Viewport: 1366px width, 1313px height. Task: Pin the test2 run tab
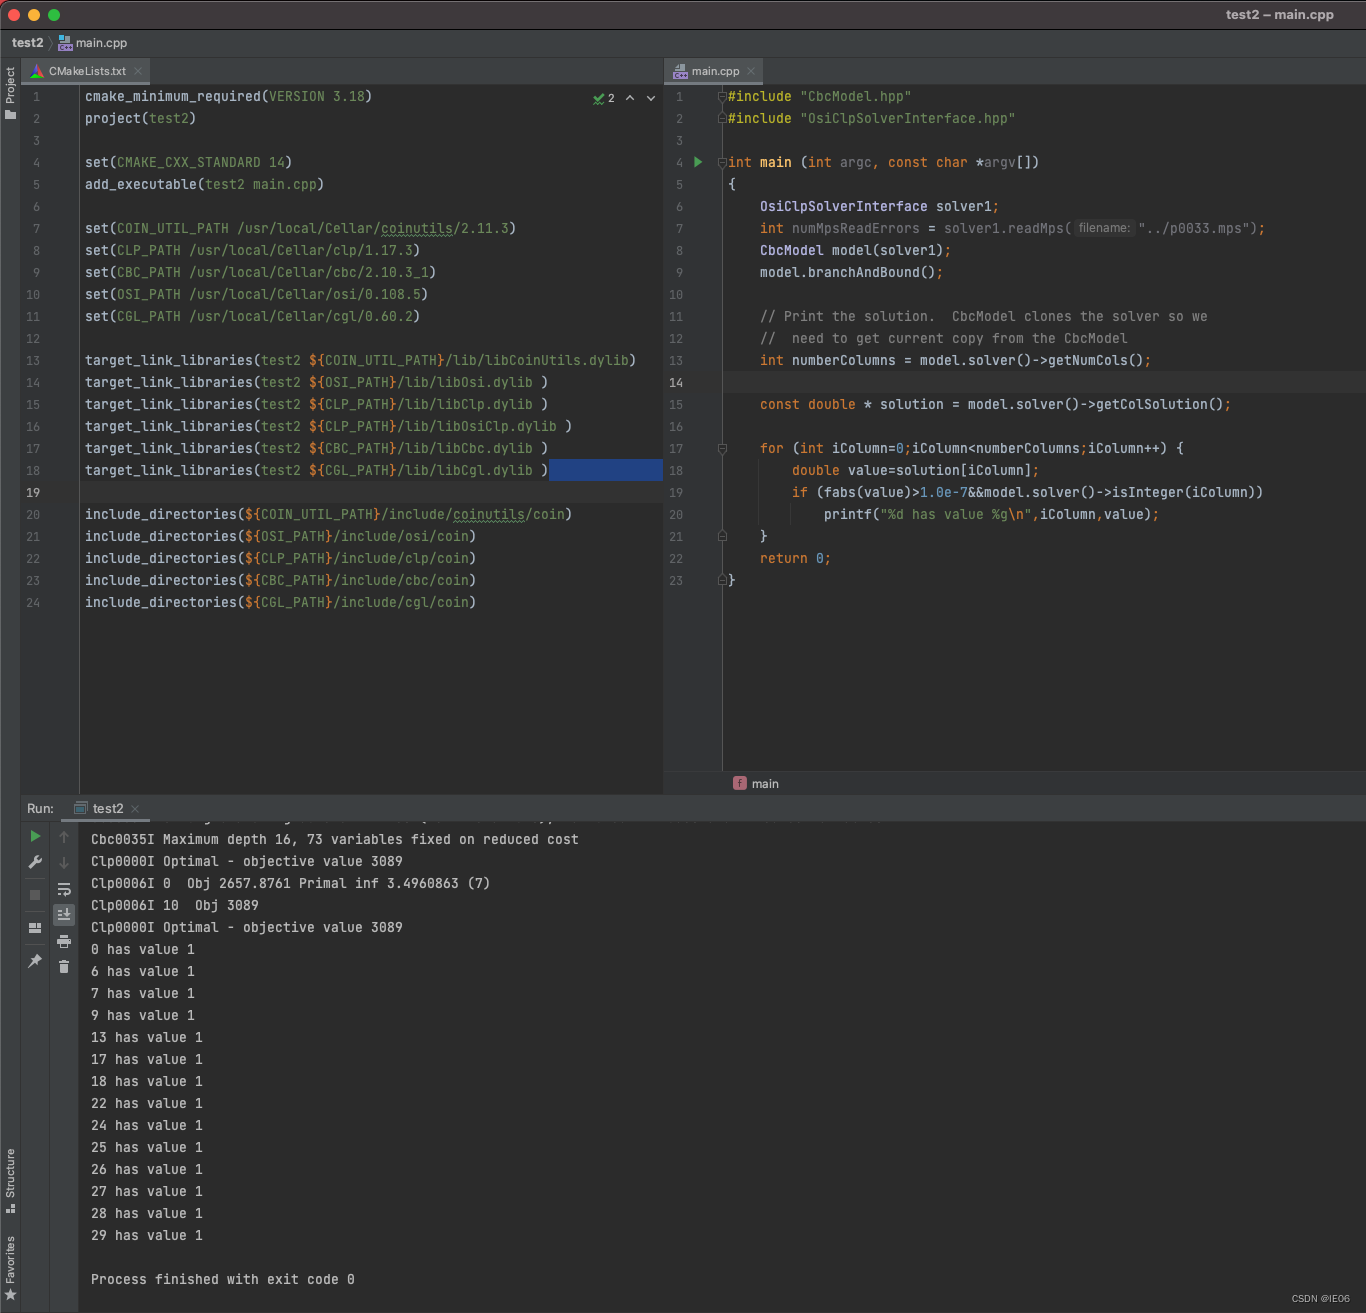click(35, 961)
